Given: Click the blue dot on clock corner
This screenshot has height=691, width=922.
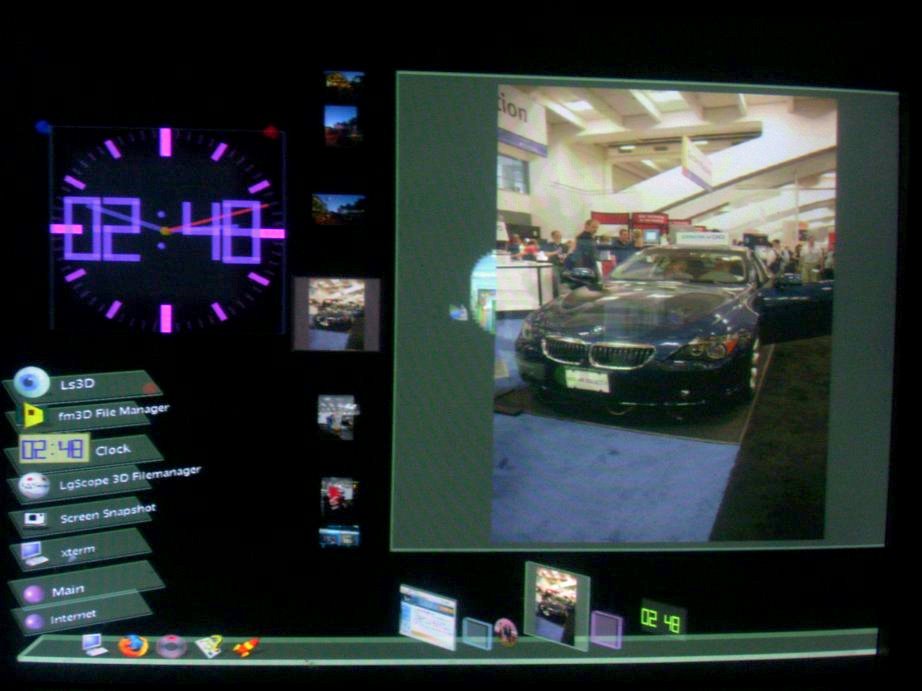Looking at the screenshot, I should [43, 127].
